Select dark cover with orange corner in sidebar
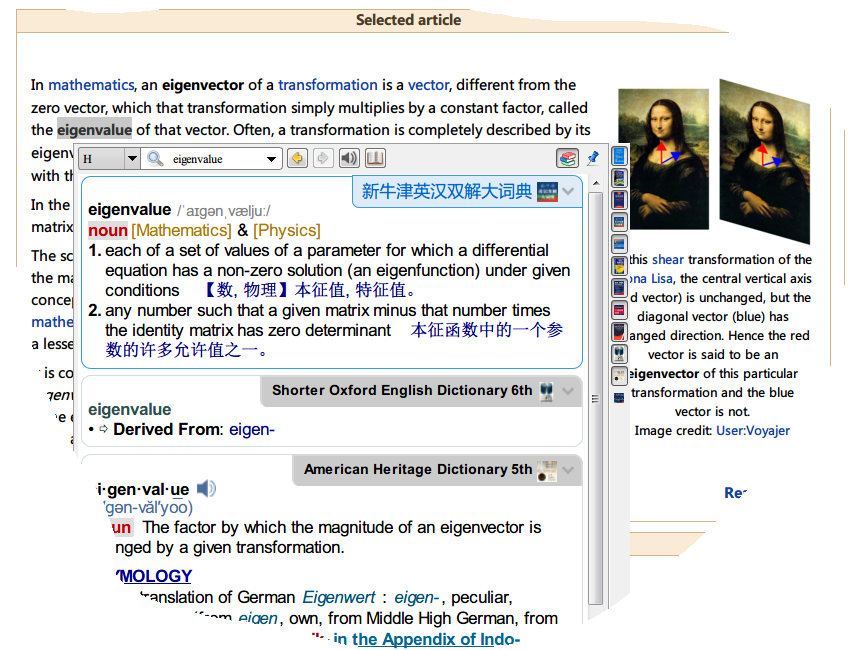This screenshot has height=650, width=851. coord(619,332)
